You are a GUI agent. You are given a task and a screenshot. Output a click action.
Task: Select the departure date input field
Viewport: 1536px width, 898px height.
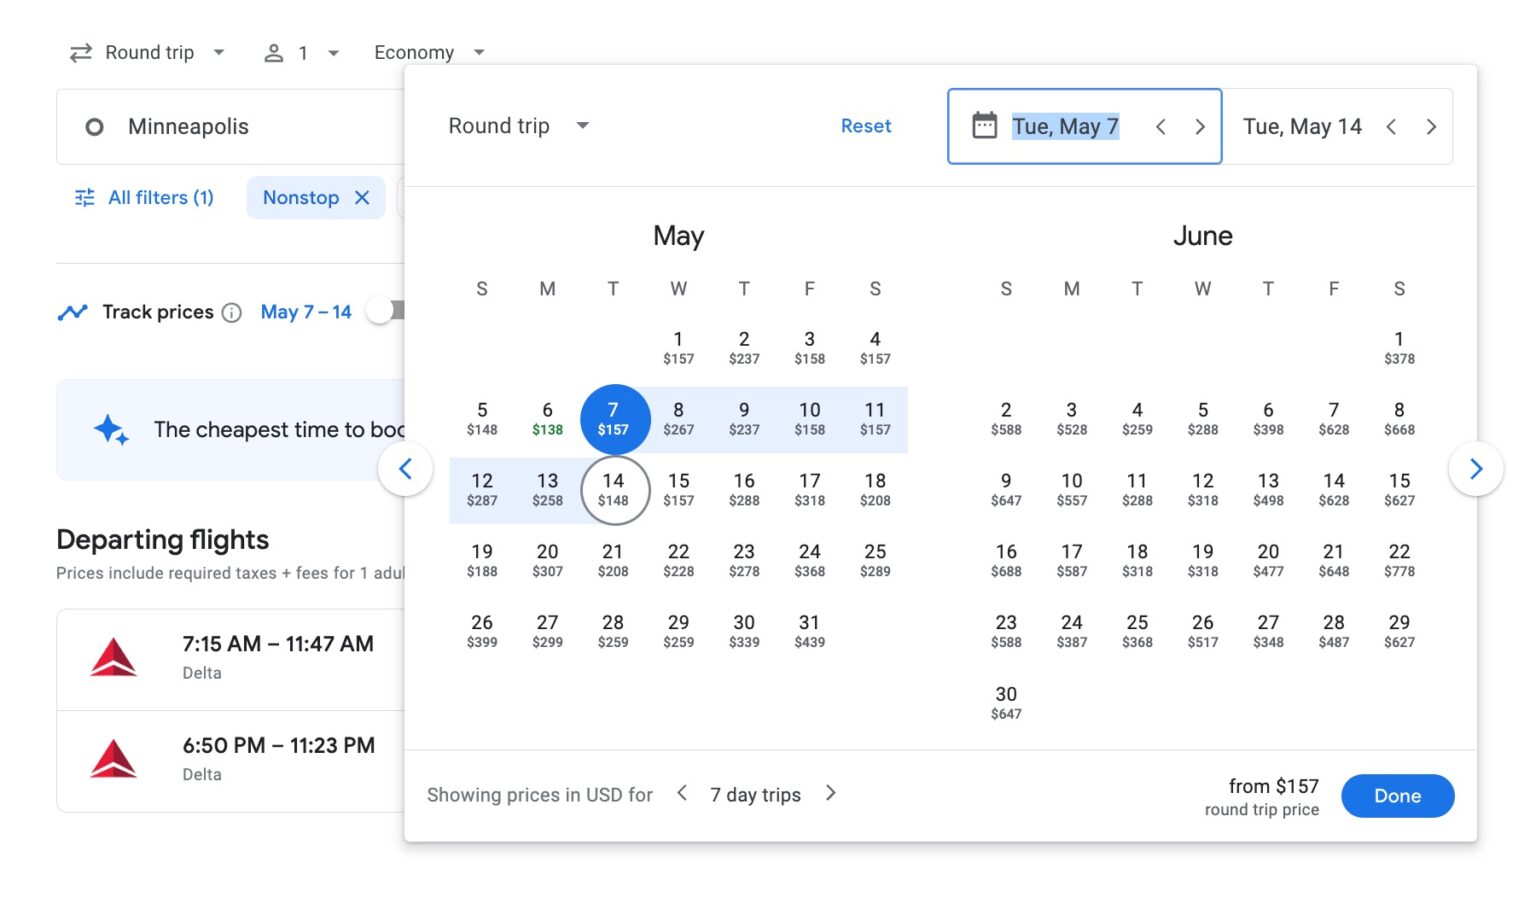1067,126
